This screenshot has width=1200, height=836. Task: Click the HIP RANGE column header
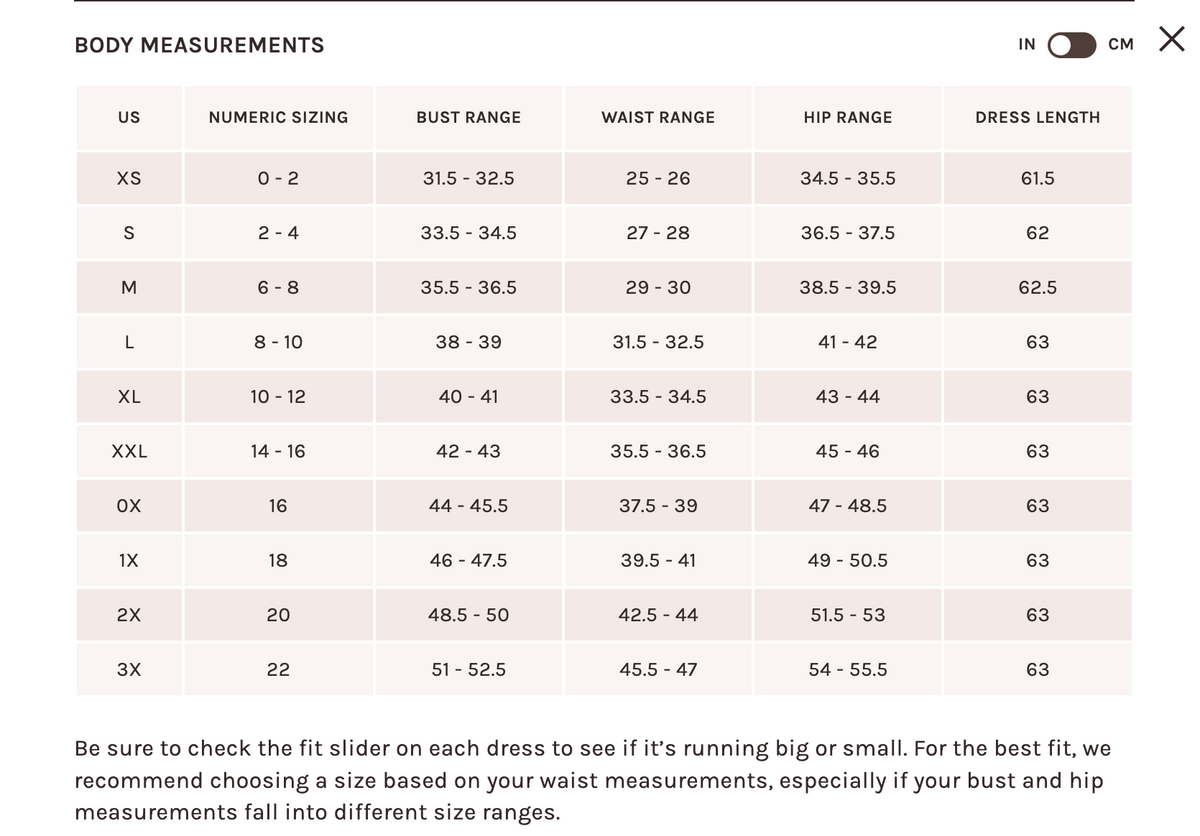(848, 118)
